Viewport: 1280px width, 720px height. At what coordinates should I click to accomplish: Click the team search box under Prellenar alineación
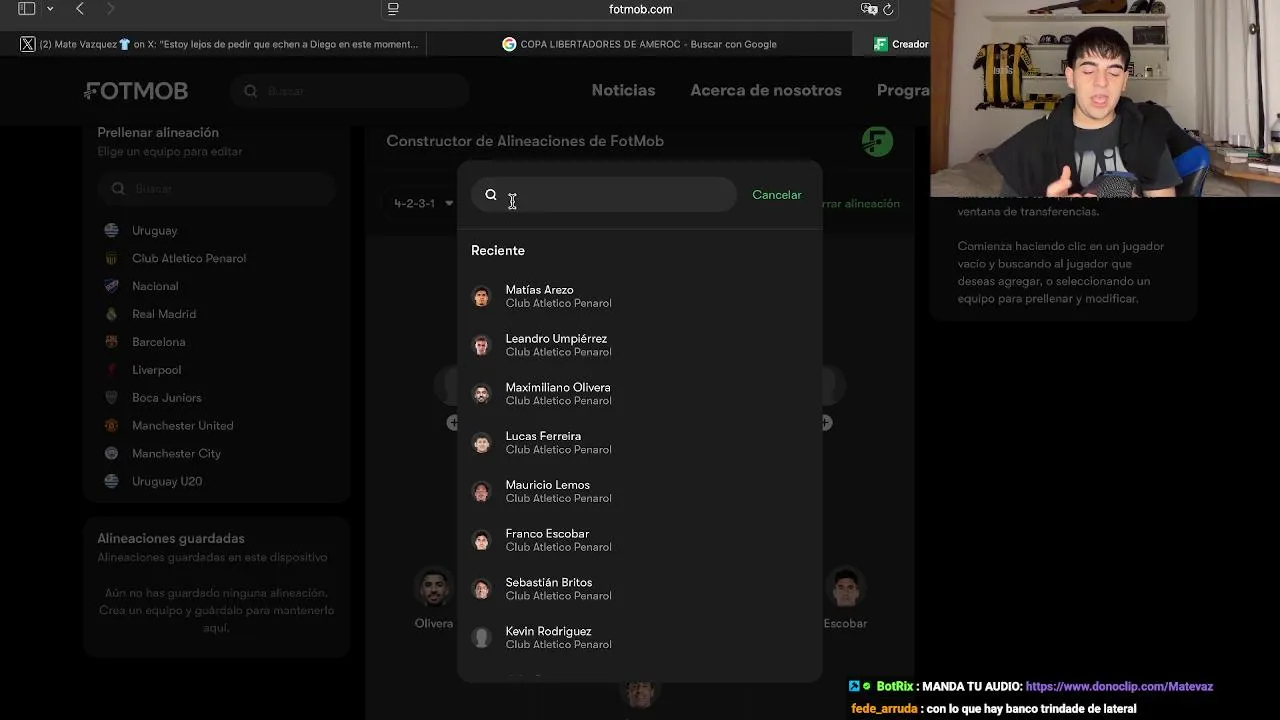tap(216, 188)
